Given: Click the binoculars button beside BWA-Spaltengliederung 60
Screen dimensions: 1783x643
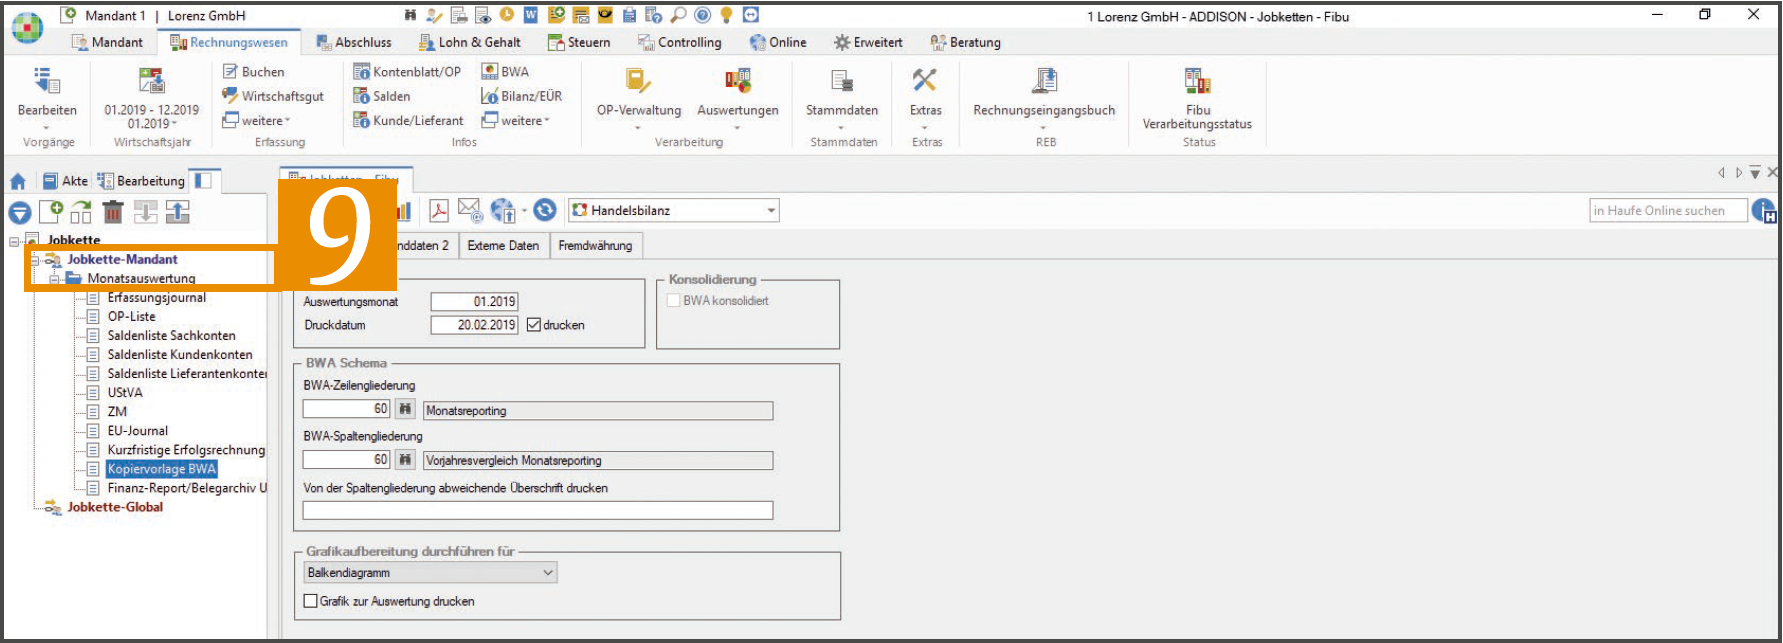Looking at the screenshot, I should (405, 460).
